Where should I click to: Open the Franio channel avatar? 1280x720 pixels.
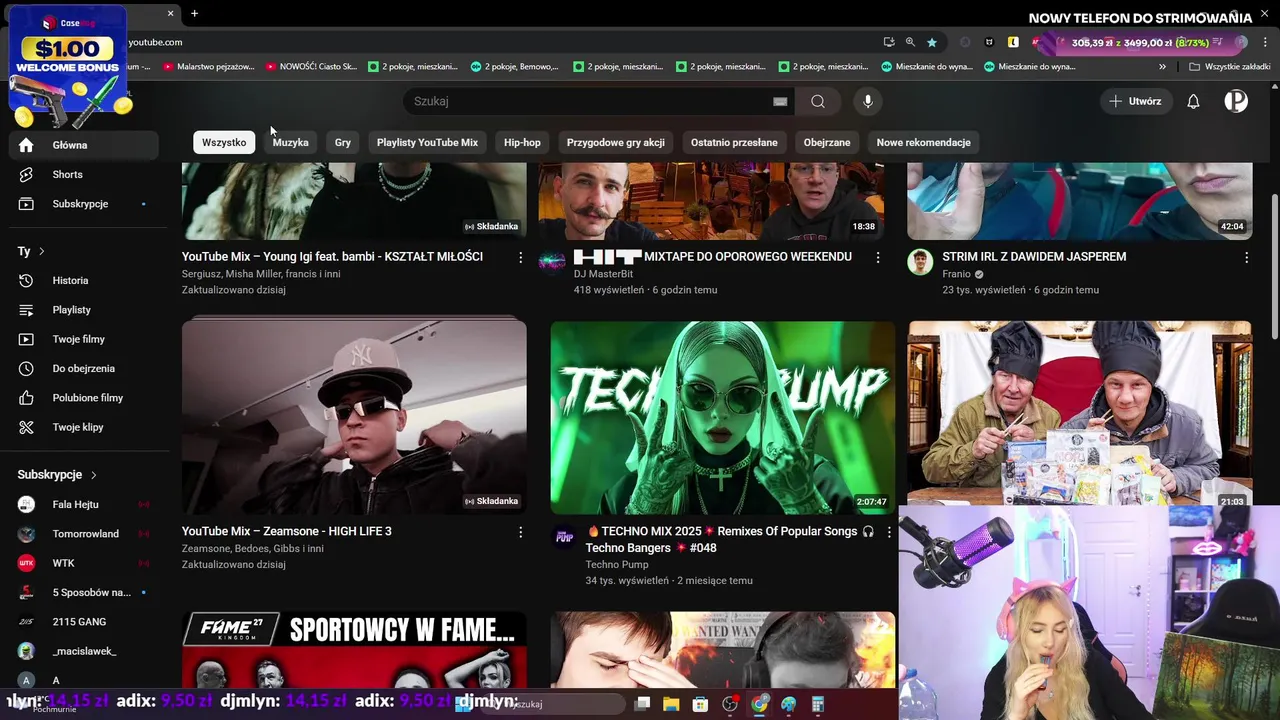tap(920, 262)
